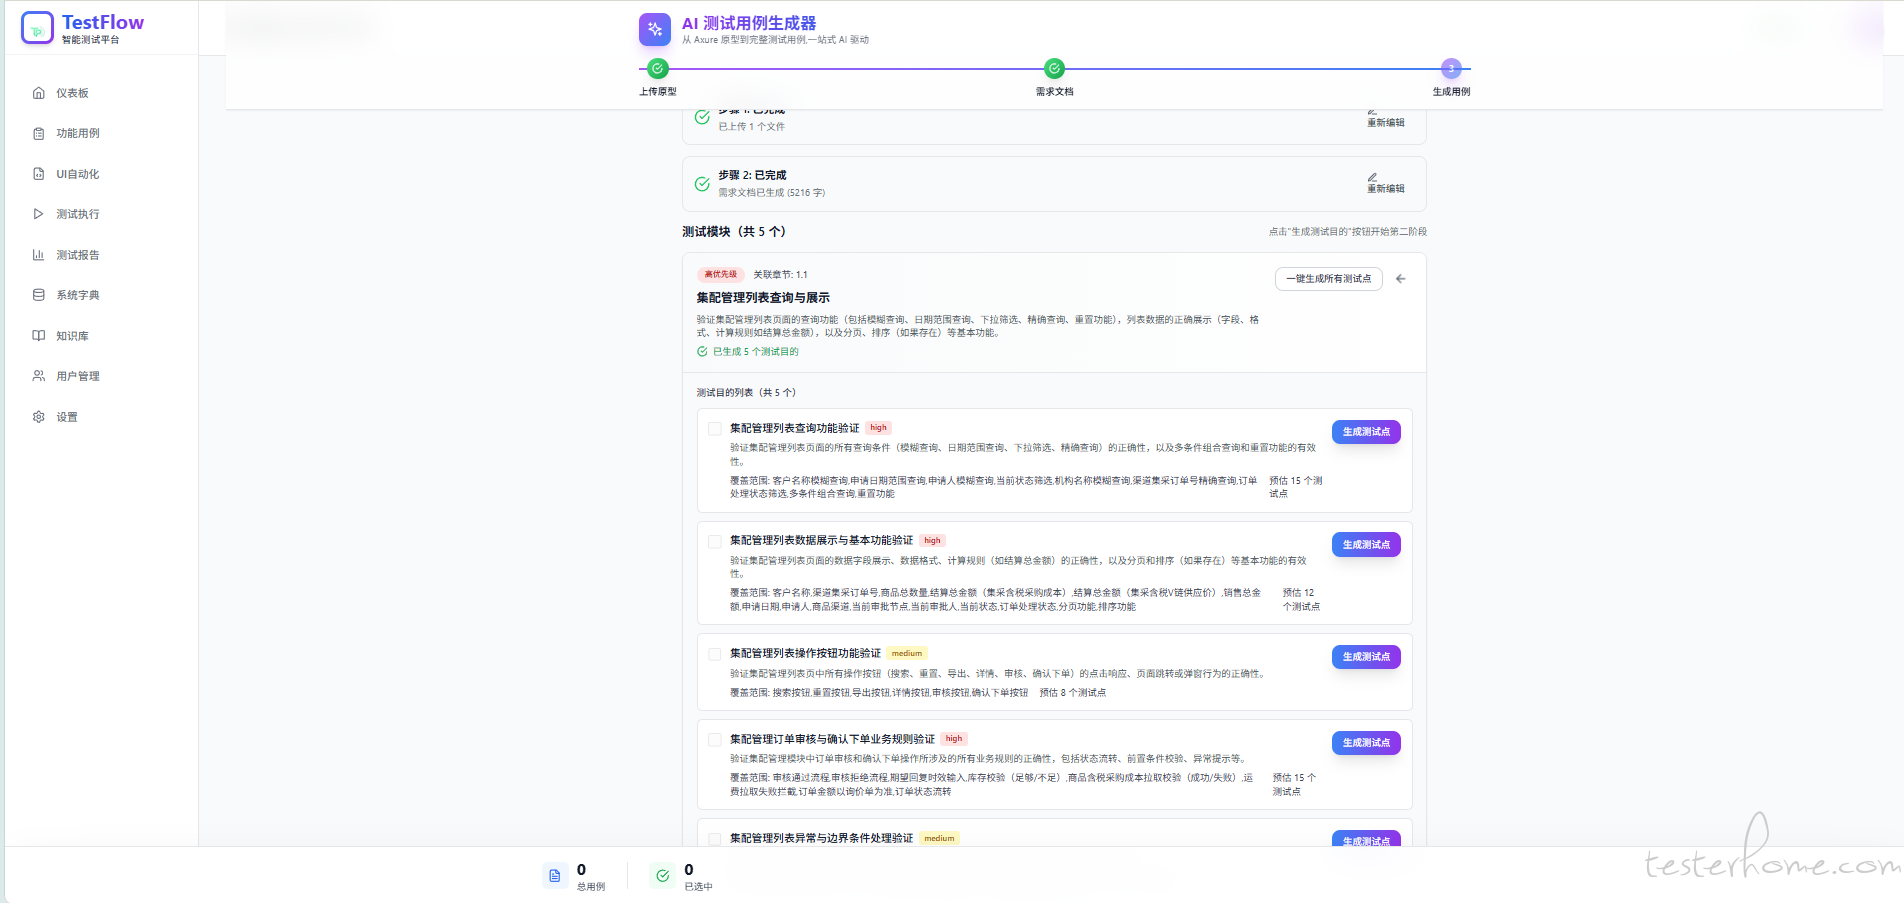The width and height of the screenshot is (1904, 903).
Task: Click the 设置 gear icon
Action: (x=39, y=417)
